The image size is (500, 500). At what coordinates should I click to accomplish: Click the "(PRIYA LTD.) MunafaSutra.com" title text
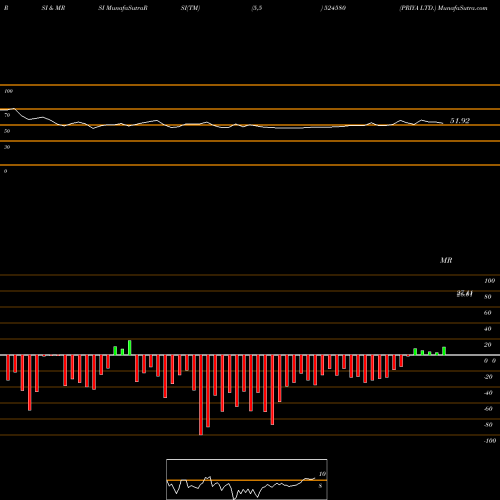pos(443,8)
